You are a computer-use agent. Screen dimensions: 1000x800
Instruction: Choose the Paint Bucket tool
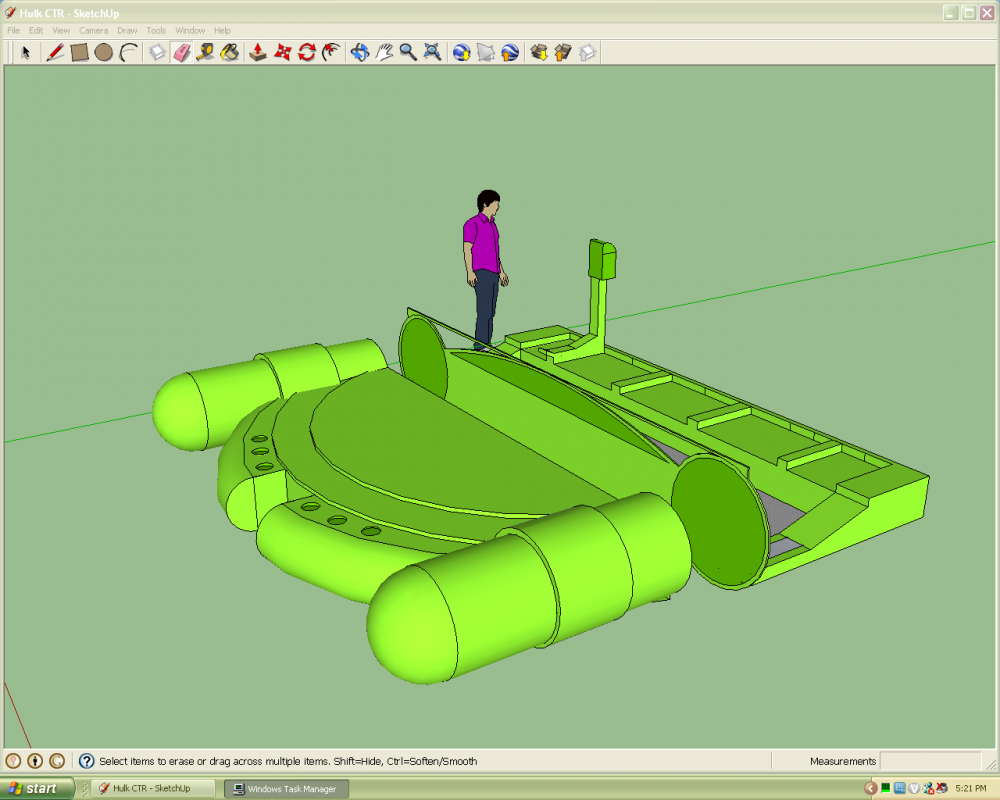(x=229, y=52)
